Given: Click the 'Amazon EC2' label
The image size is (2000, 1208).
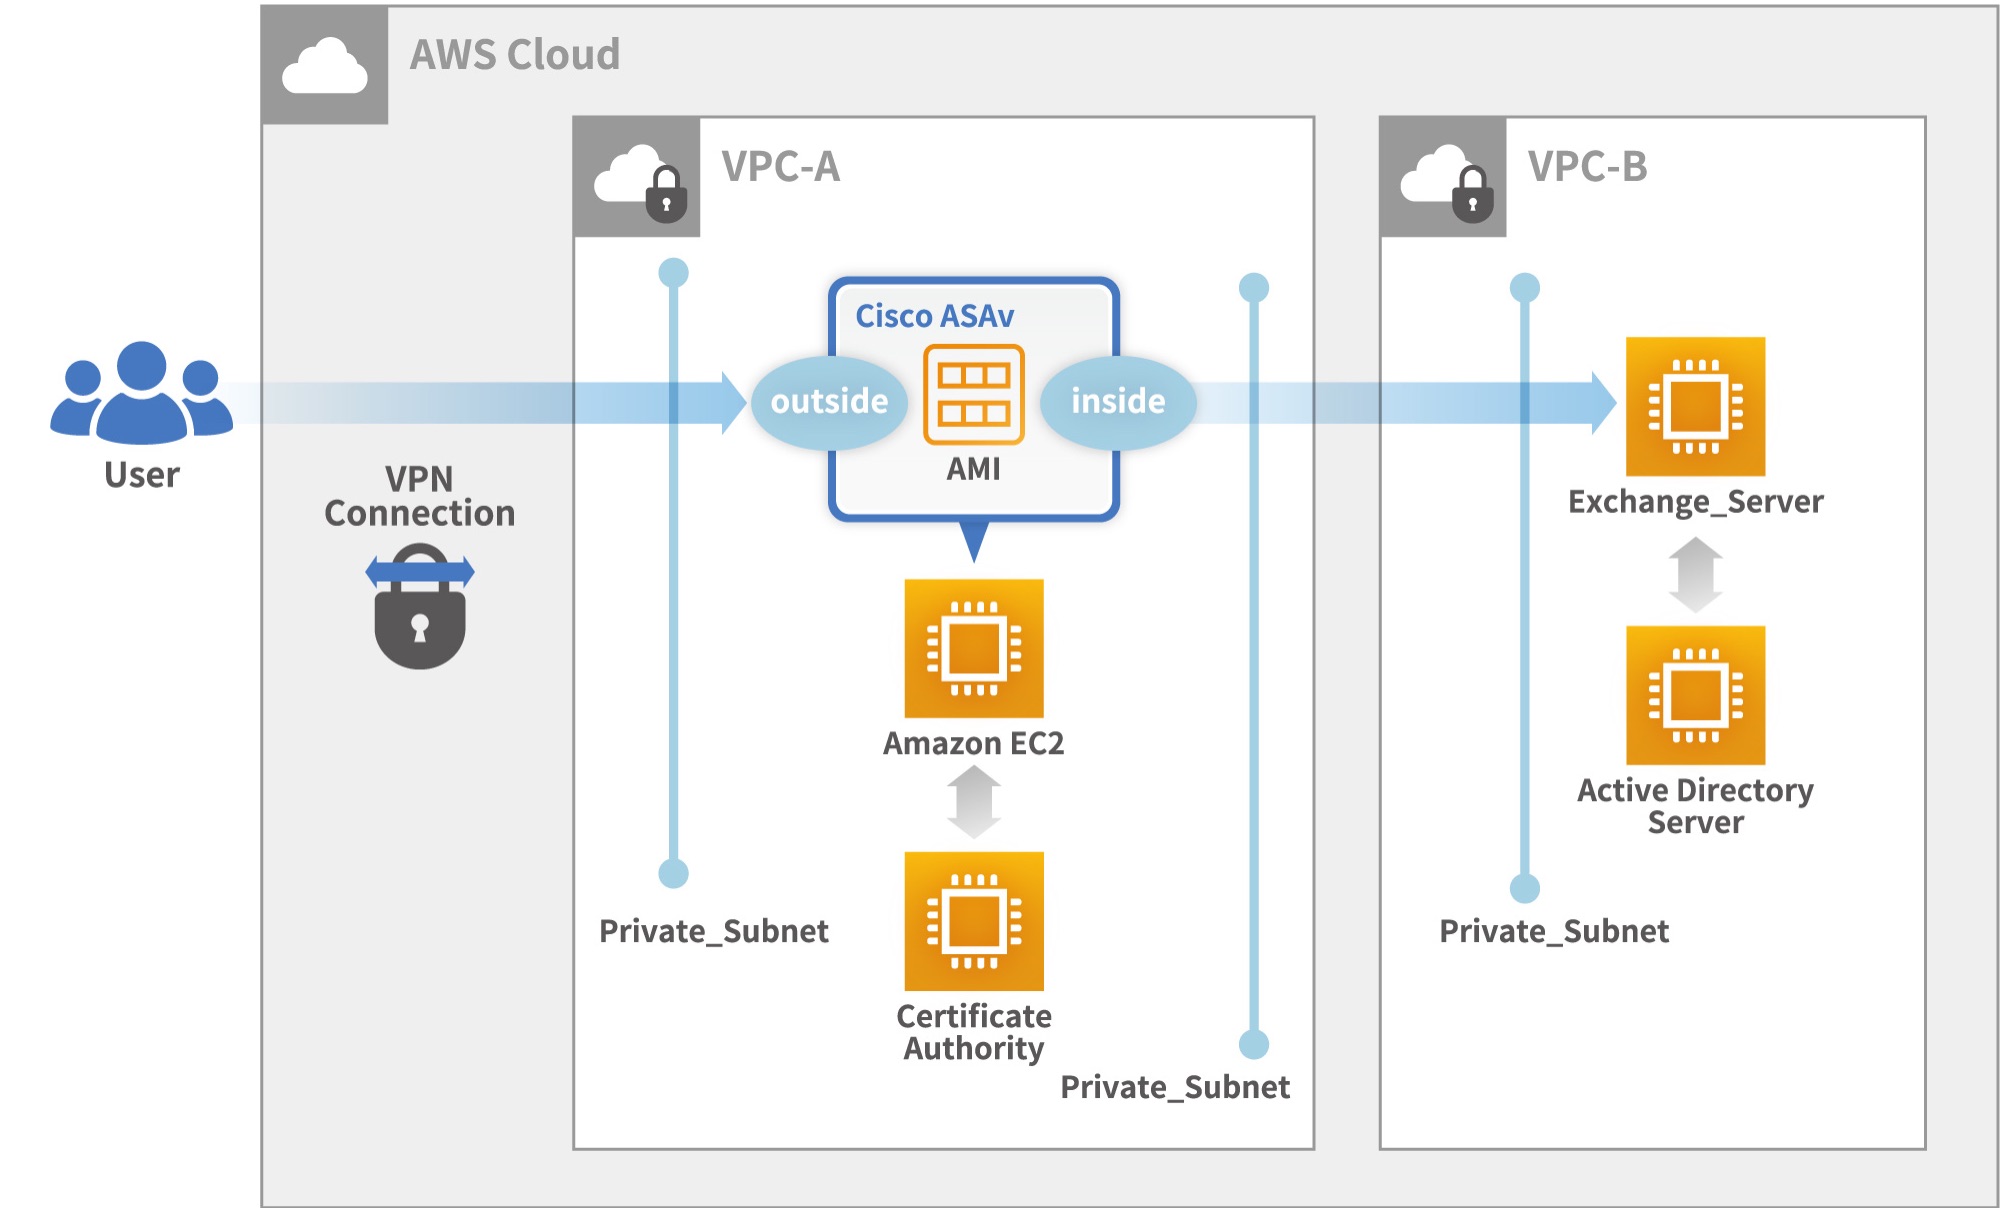Looking at the screenshot, I should 973,744.
